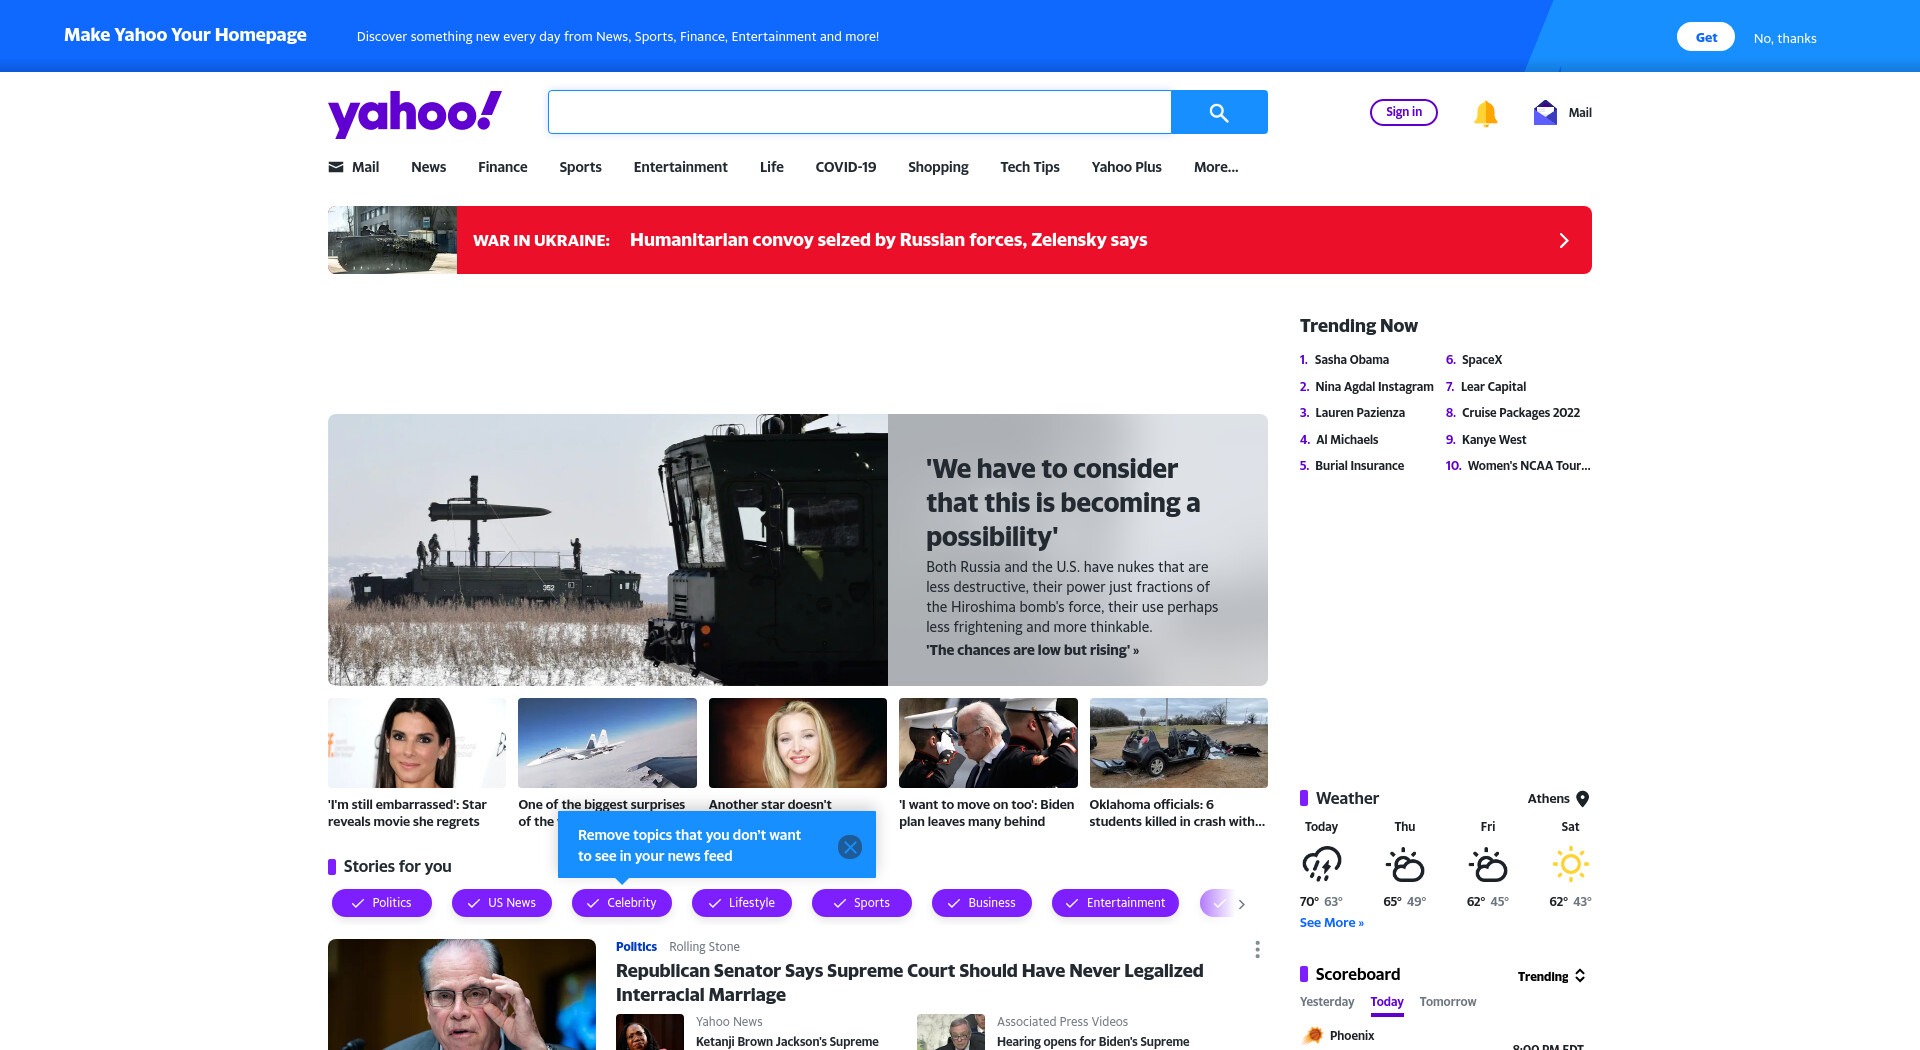Click the Phoenix team logo in Scoreboard
The height and width of the screenshot is (1050, 1920).
[1312, 1036]
